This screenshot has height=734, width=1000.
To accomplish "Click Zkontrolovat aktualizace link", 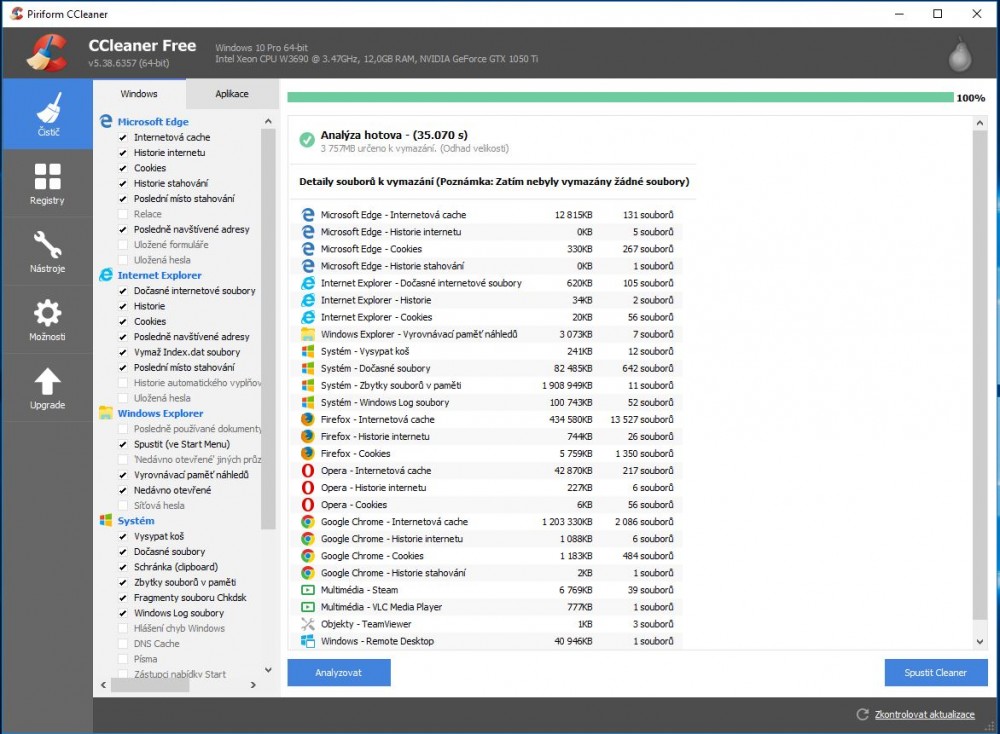I will coord(924,715).
